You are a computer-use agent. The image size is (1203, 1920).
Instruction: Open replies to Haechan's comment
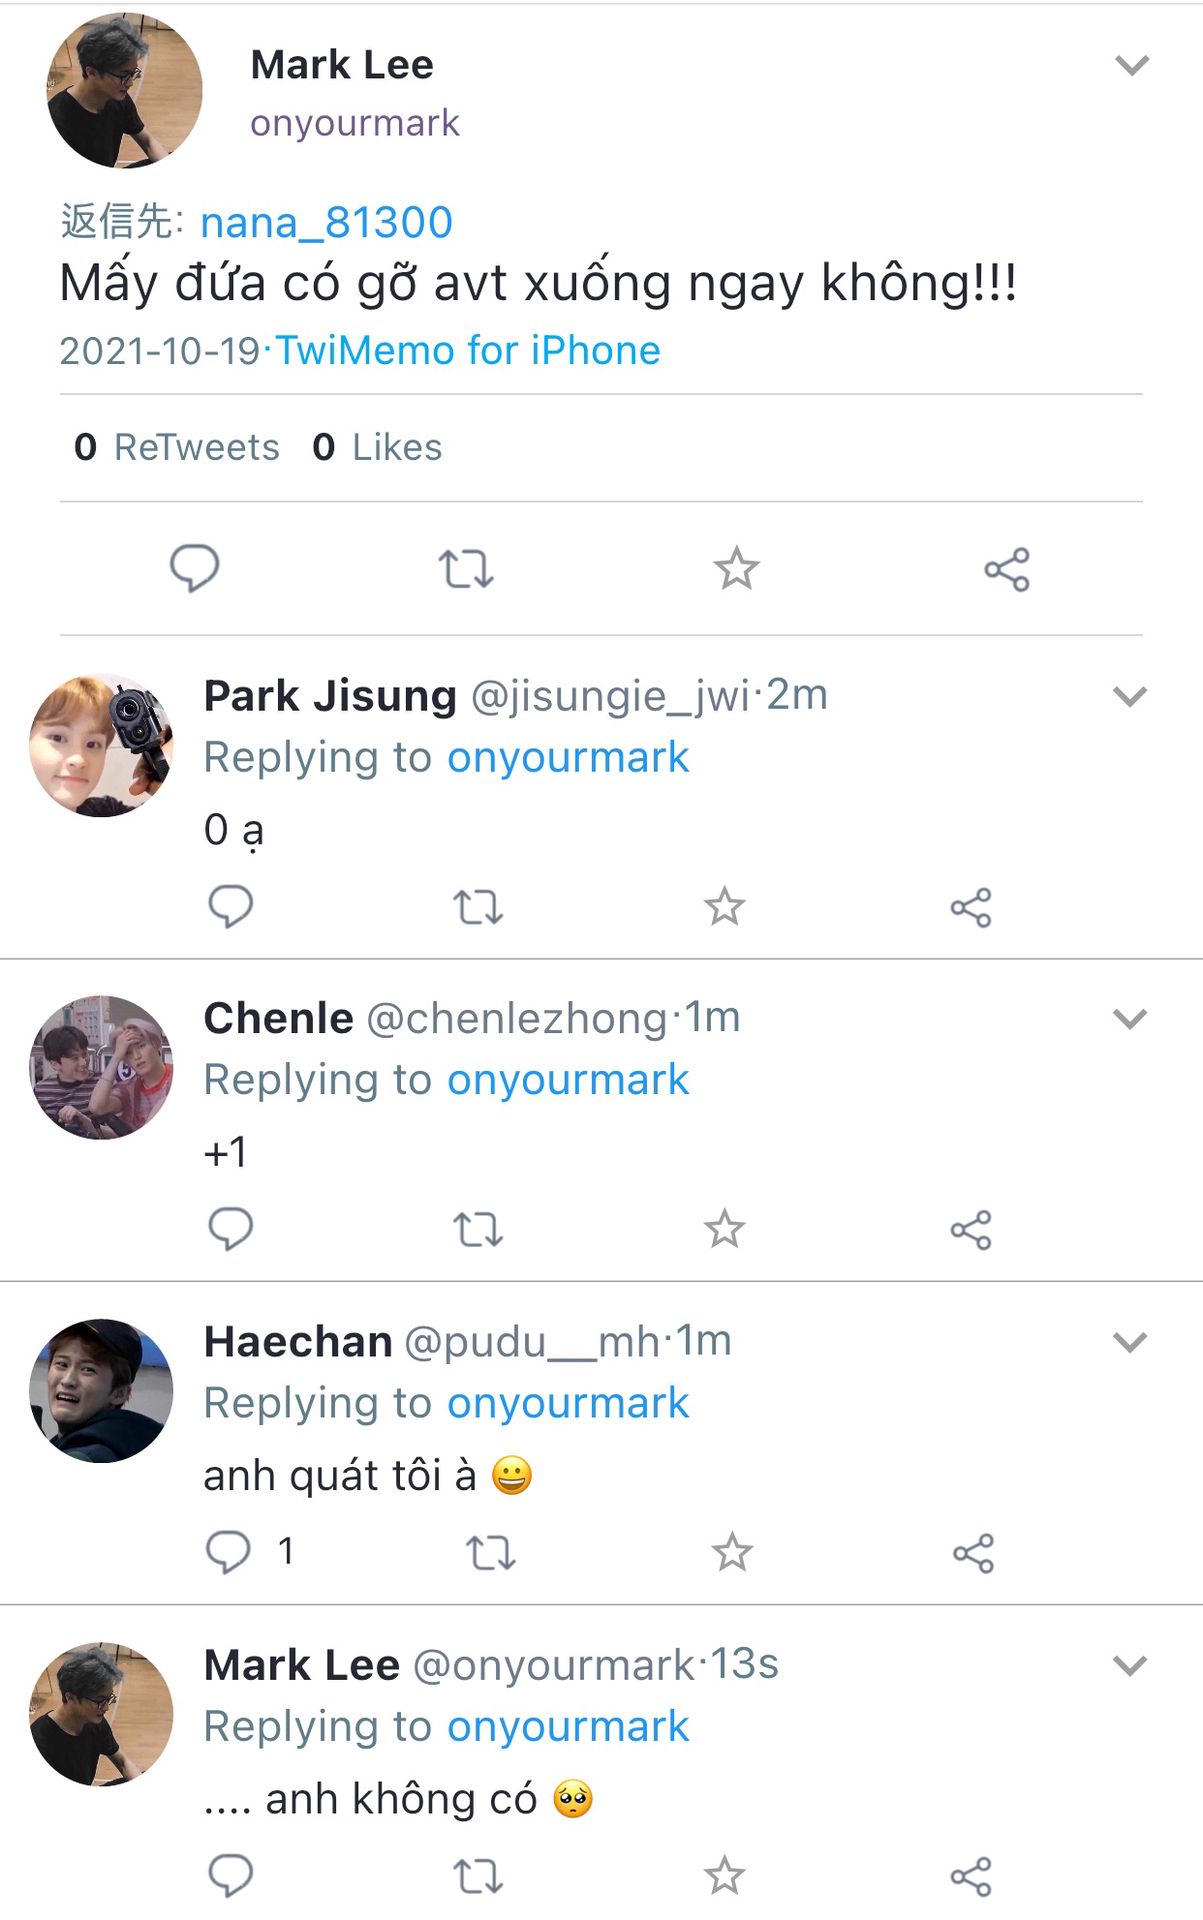(x=228, y=1552)
